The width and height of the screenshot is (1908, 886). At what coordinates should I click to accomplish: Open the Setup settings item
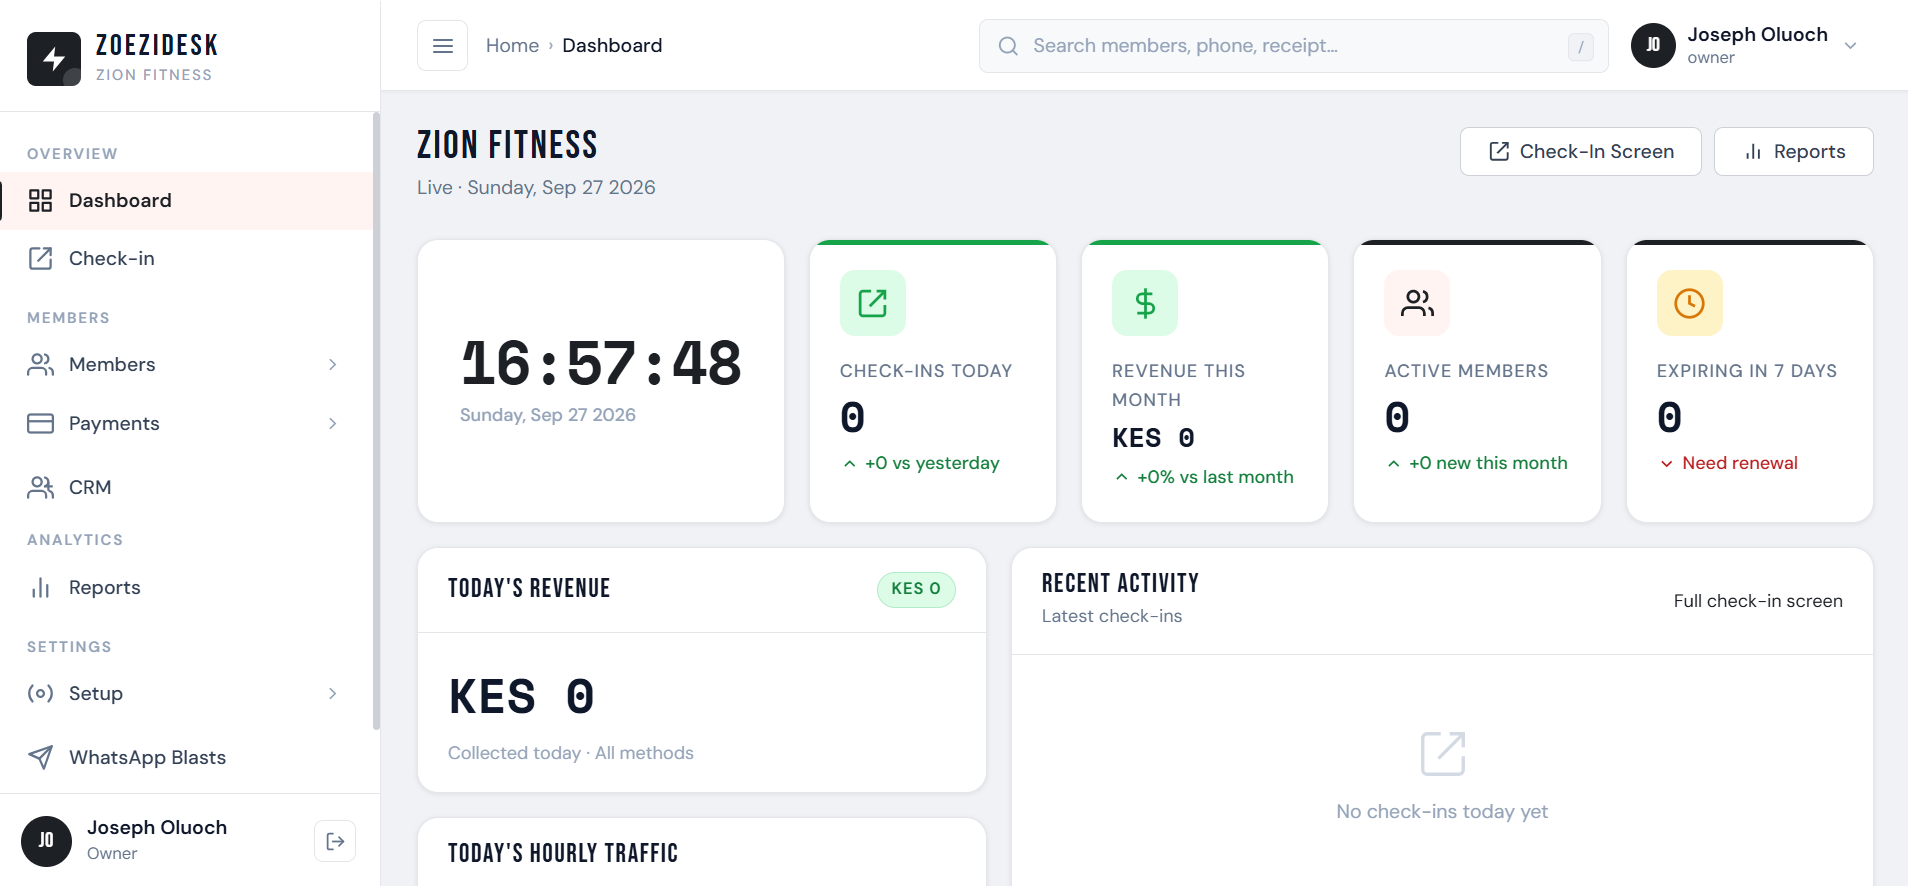point(186,694)
